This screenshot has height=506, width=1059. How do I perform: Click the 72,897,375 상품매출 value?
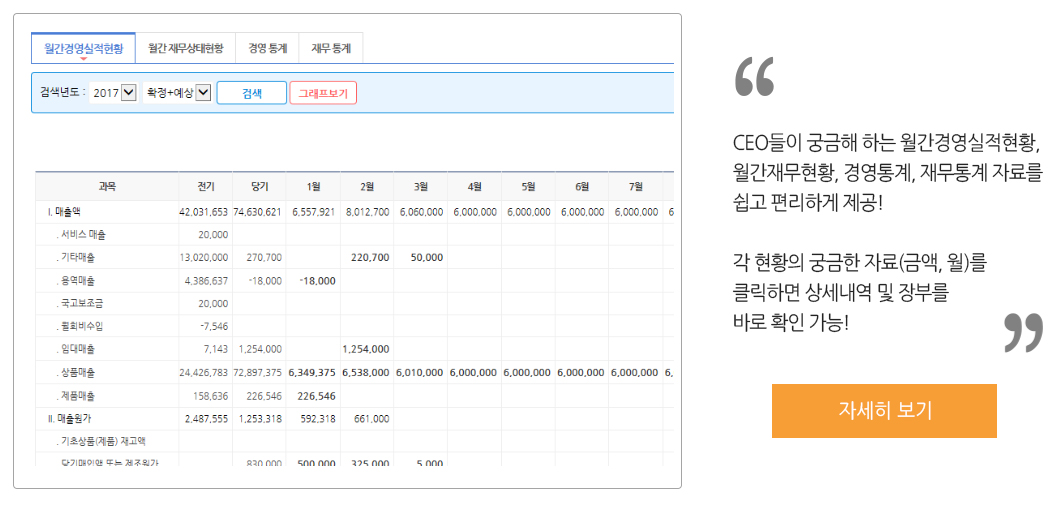click(x=257, y=372)
